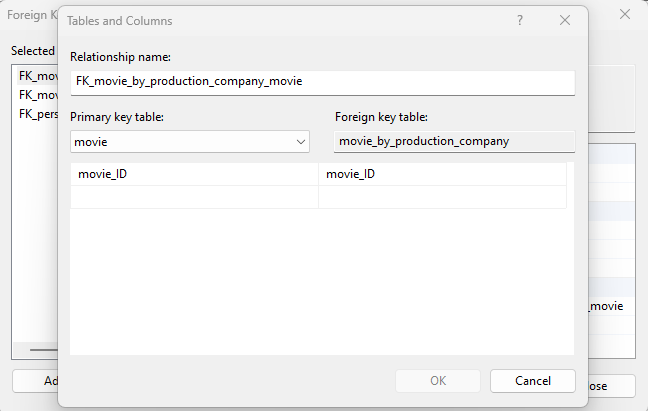The height and width of the screenshot is (411, 648).
Task: Select second FK_mov relationship in list
Action: [x=35, y=95]
